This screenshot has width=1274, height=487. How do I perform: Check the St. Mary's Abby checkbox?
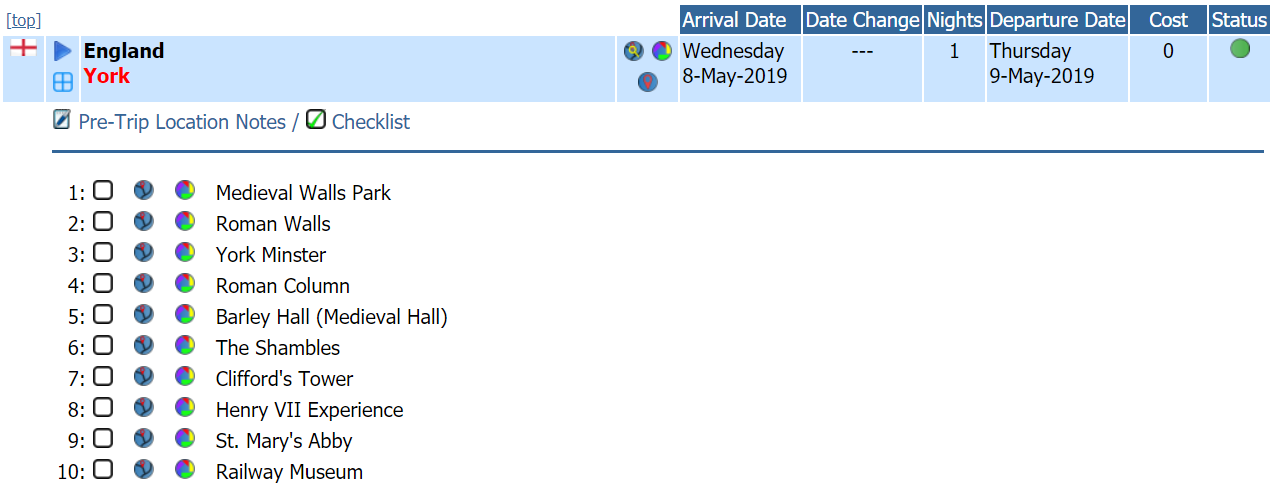(x=103, y=438)
